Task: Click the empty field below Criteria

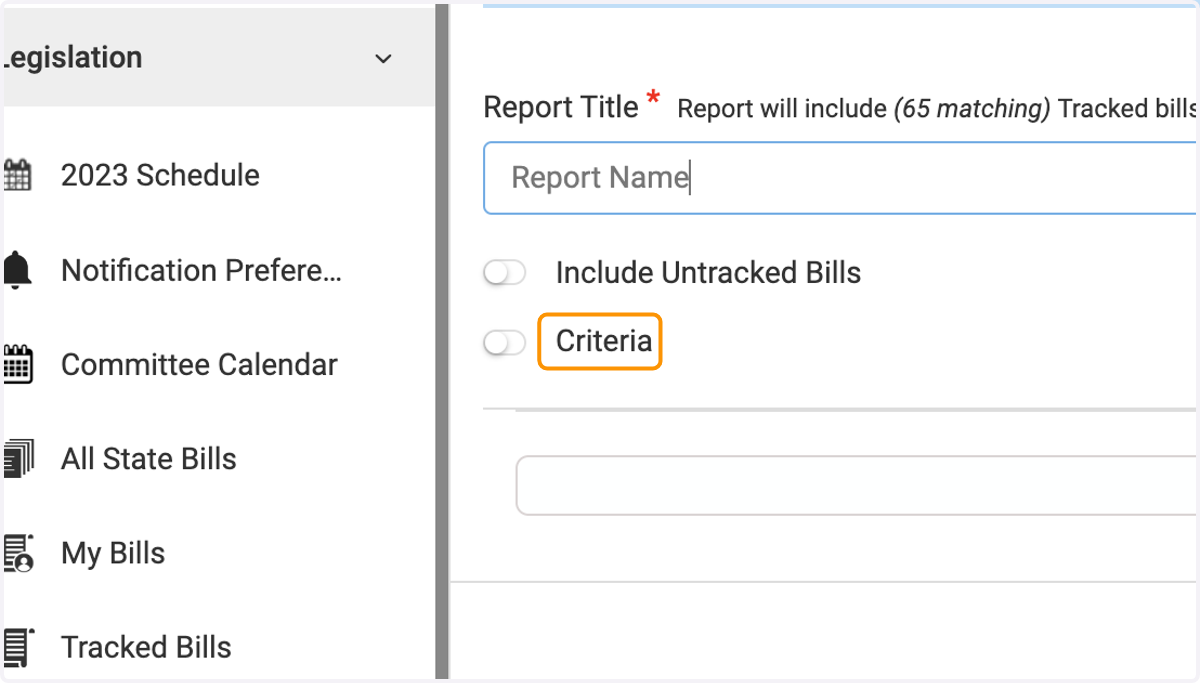Action: pos(856,485)
